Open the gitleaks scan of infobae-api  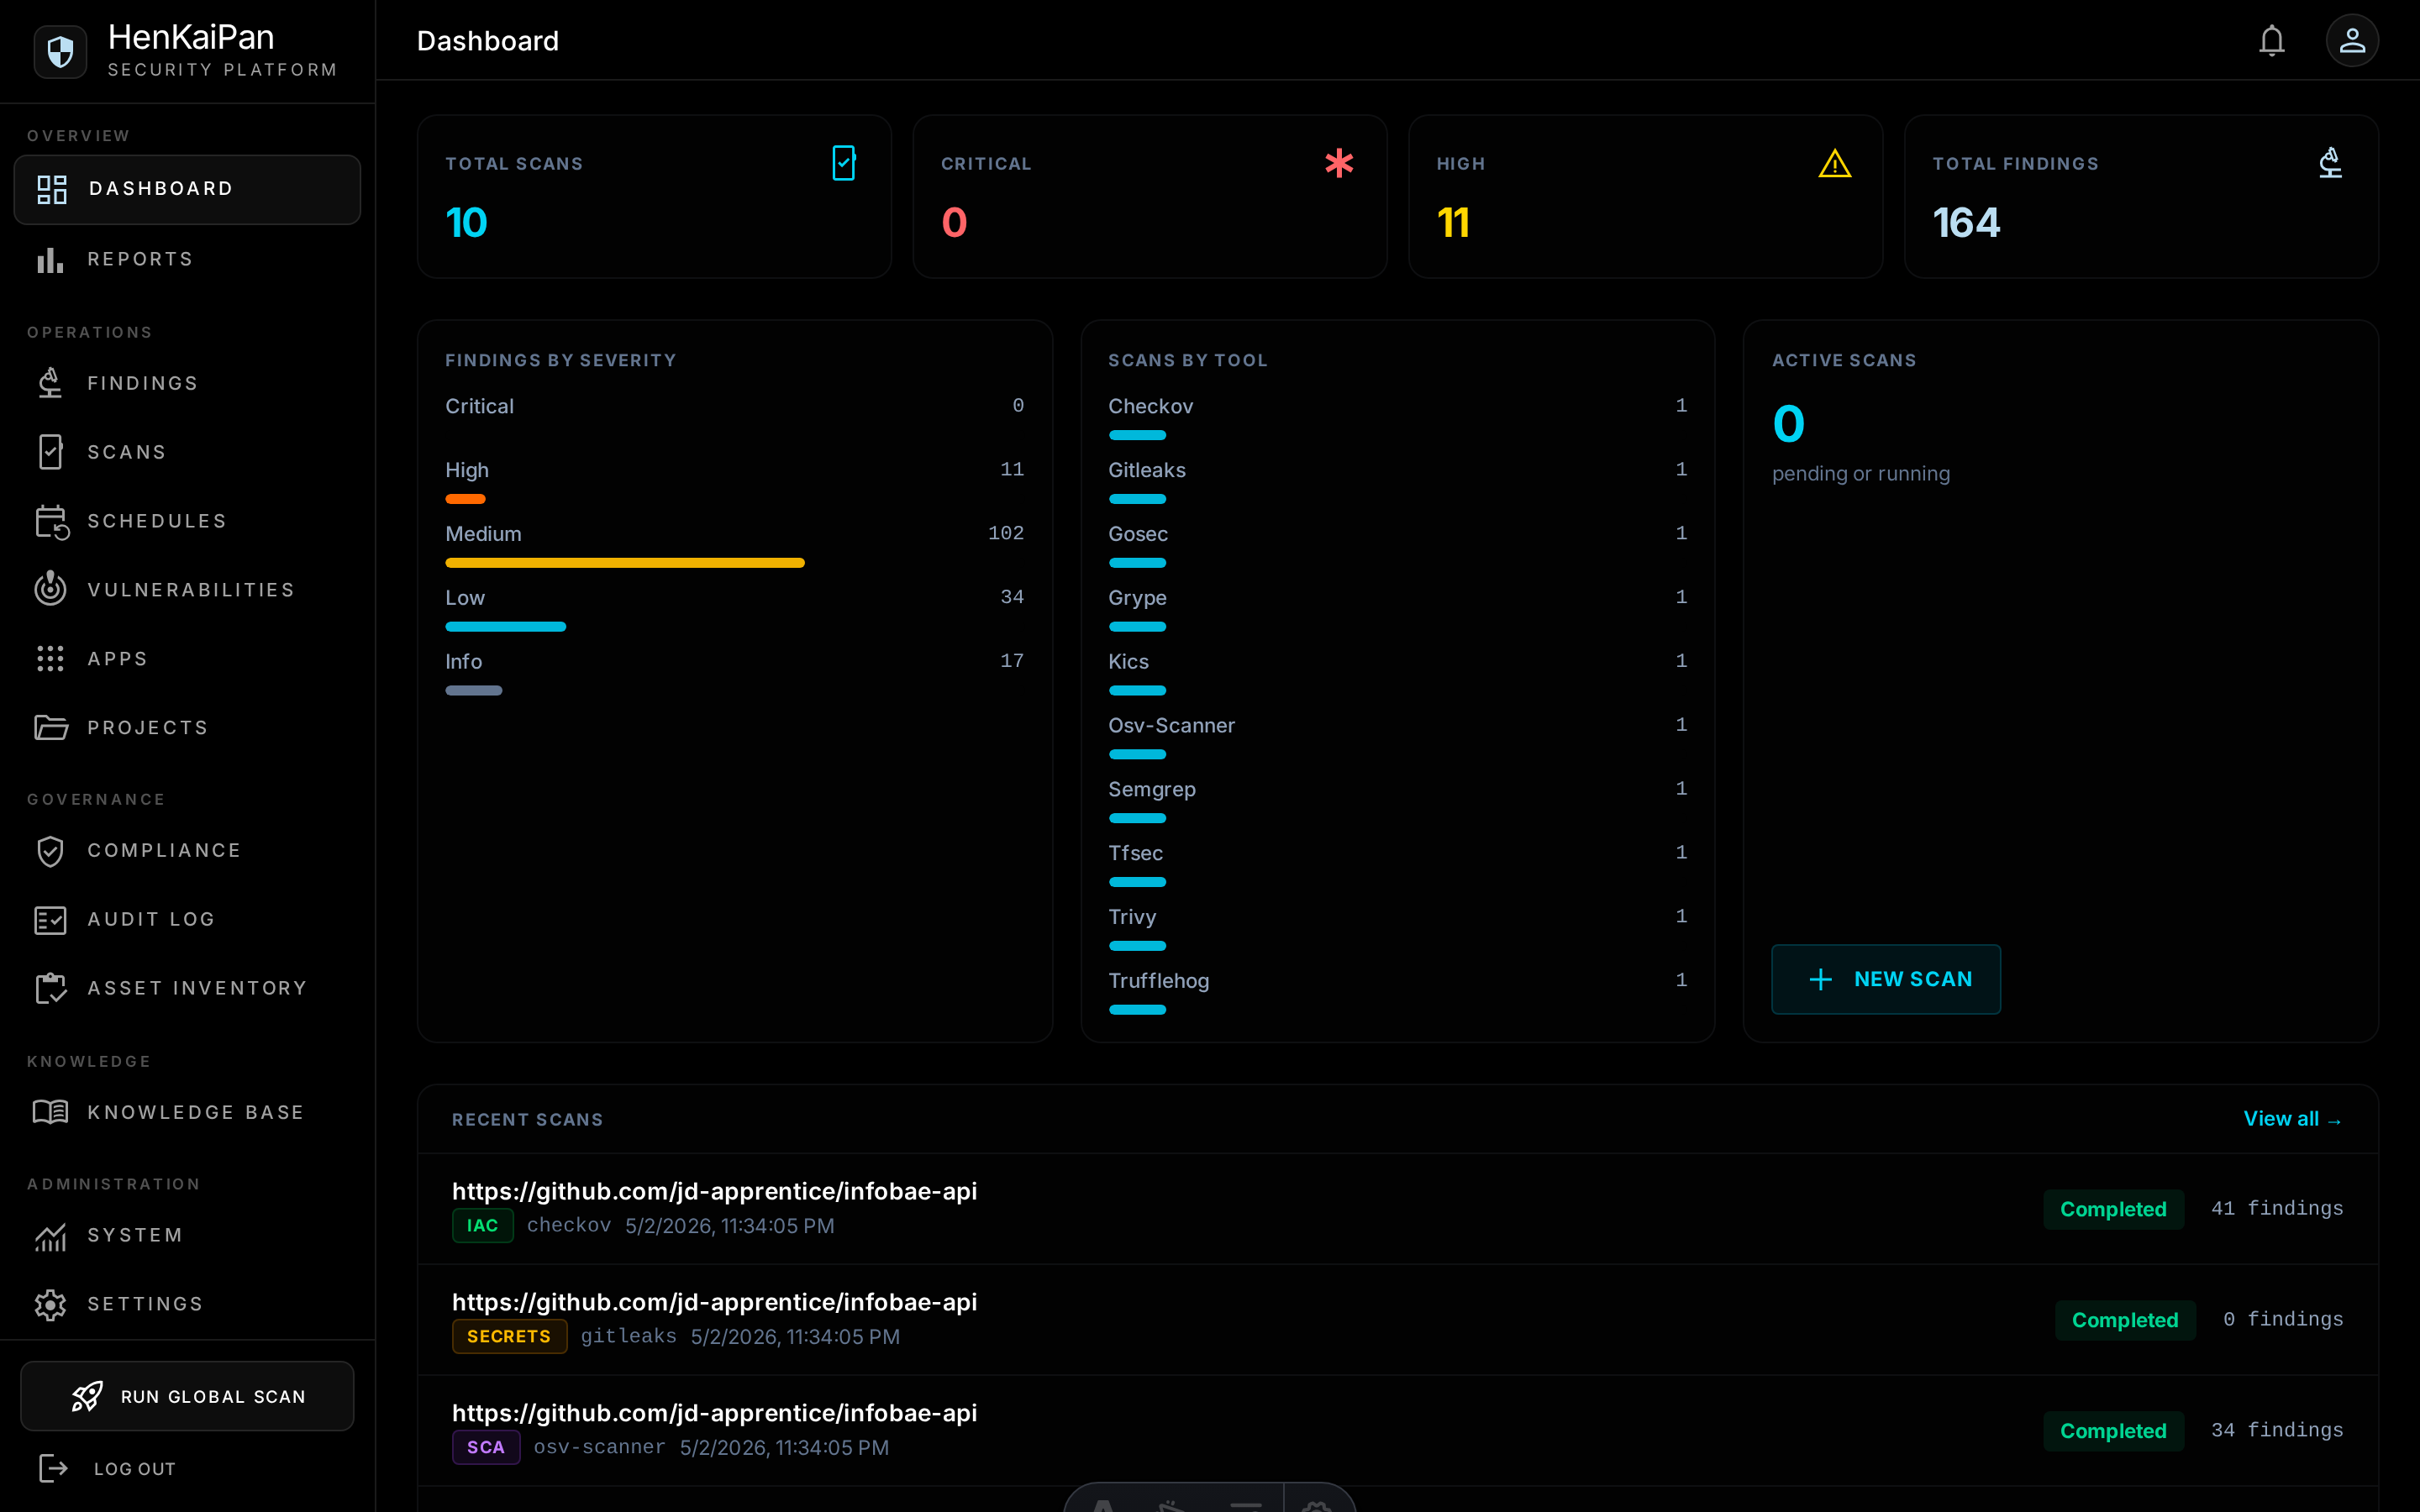click(1397, 1319)
